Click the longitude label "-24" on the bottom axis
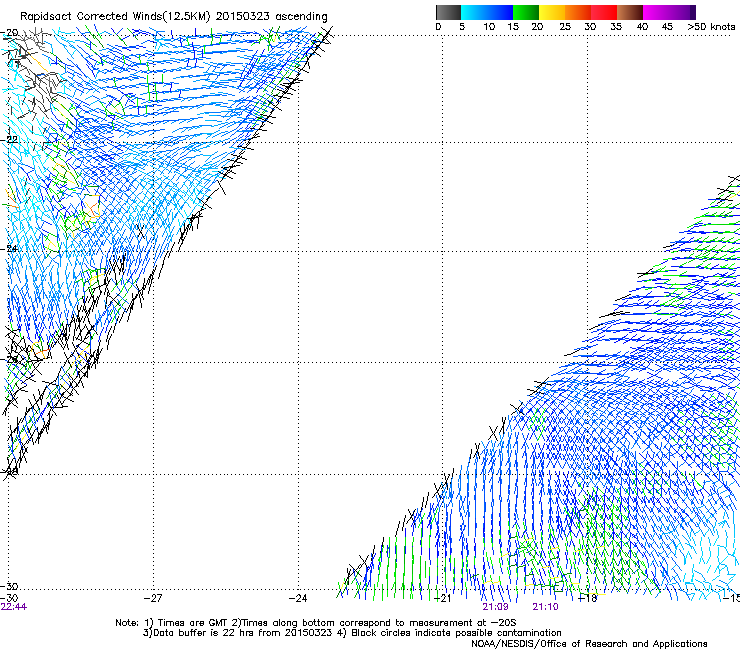 coord(298,598)
